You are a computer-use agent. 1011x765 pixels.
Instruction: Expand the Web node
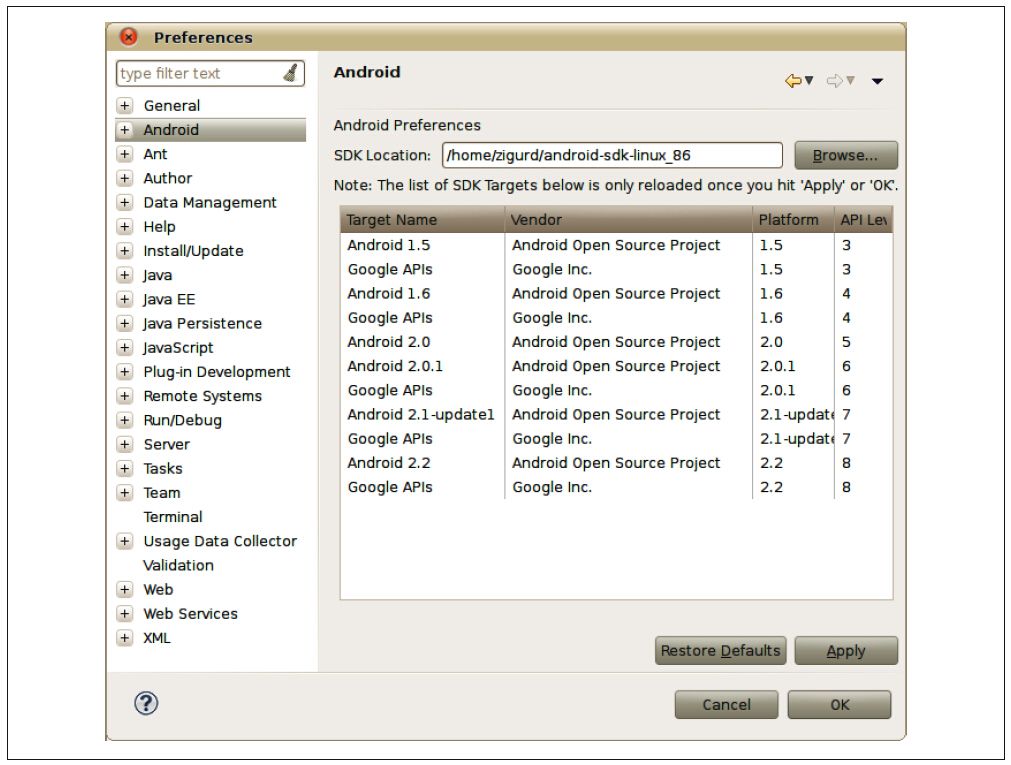(125, 589)
